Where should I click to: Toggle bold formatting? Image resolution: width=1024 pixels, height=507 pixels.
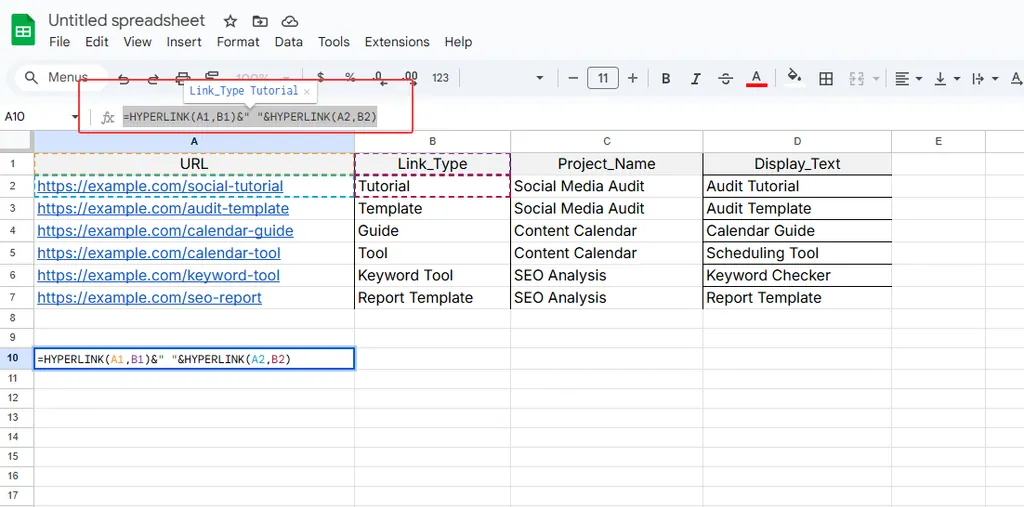coord(666,78)
